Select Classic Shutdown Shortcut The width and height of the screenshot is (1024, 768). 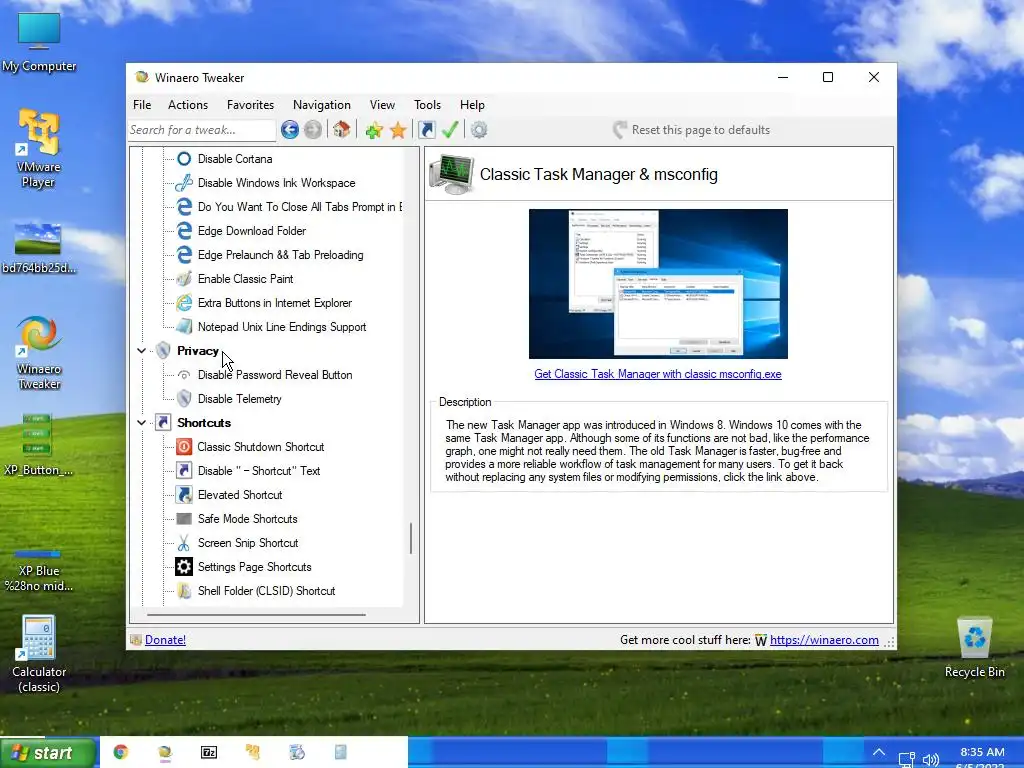pyautogui.click(x=261, y=447)
